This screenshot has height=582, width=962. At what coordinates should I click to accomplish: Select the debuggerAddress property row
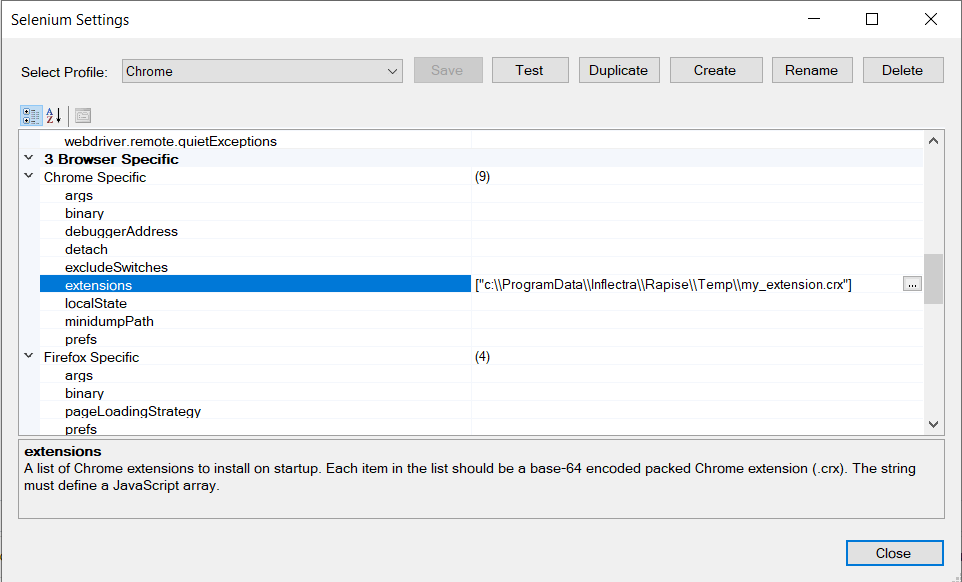pyautogui.click(x=121, y=231)
